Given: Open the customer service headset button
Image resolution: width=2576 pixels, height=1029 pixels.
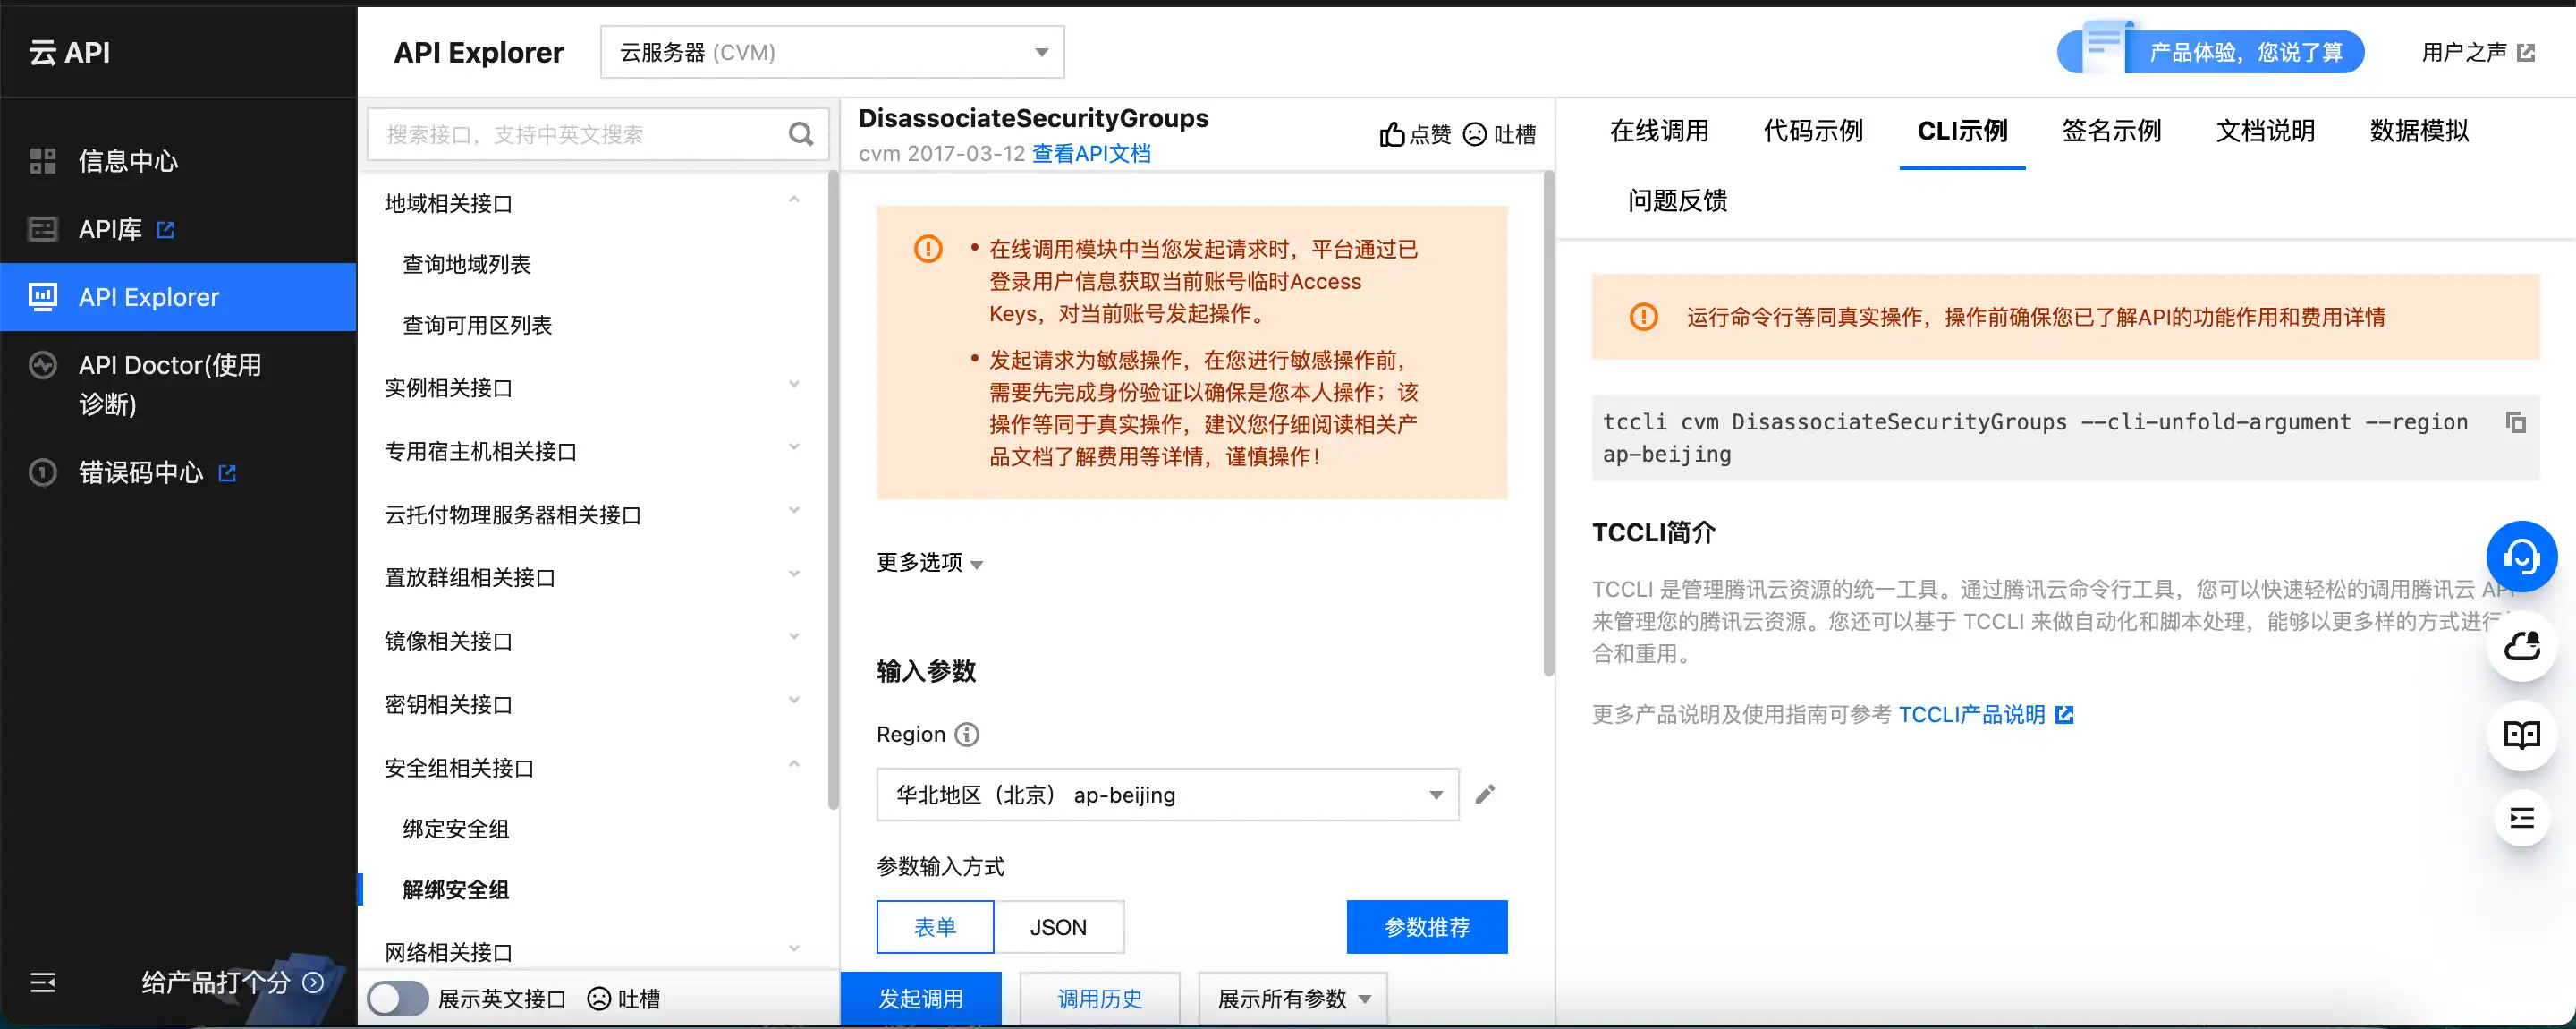Looking at the screenshot, I should pyautogui.click(x=2521, y=557).
